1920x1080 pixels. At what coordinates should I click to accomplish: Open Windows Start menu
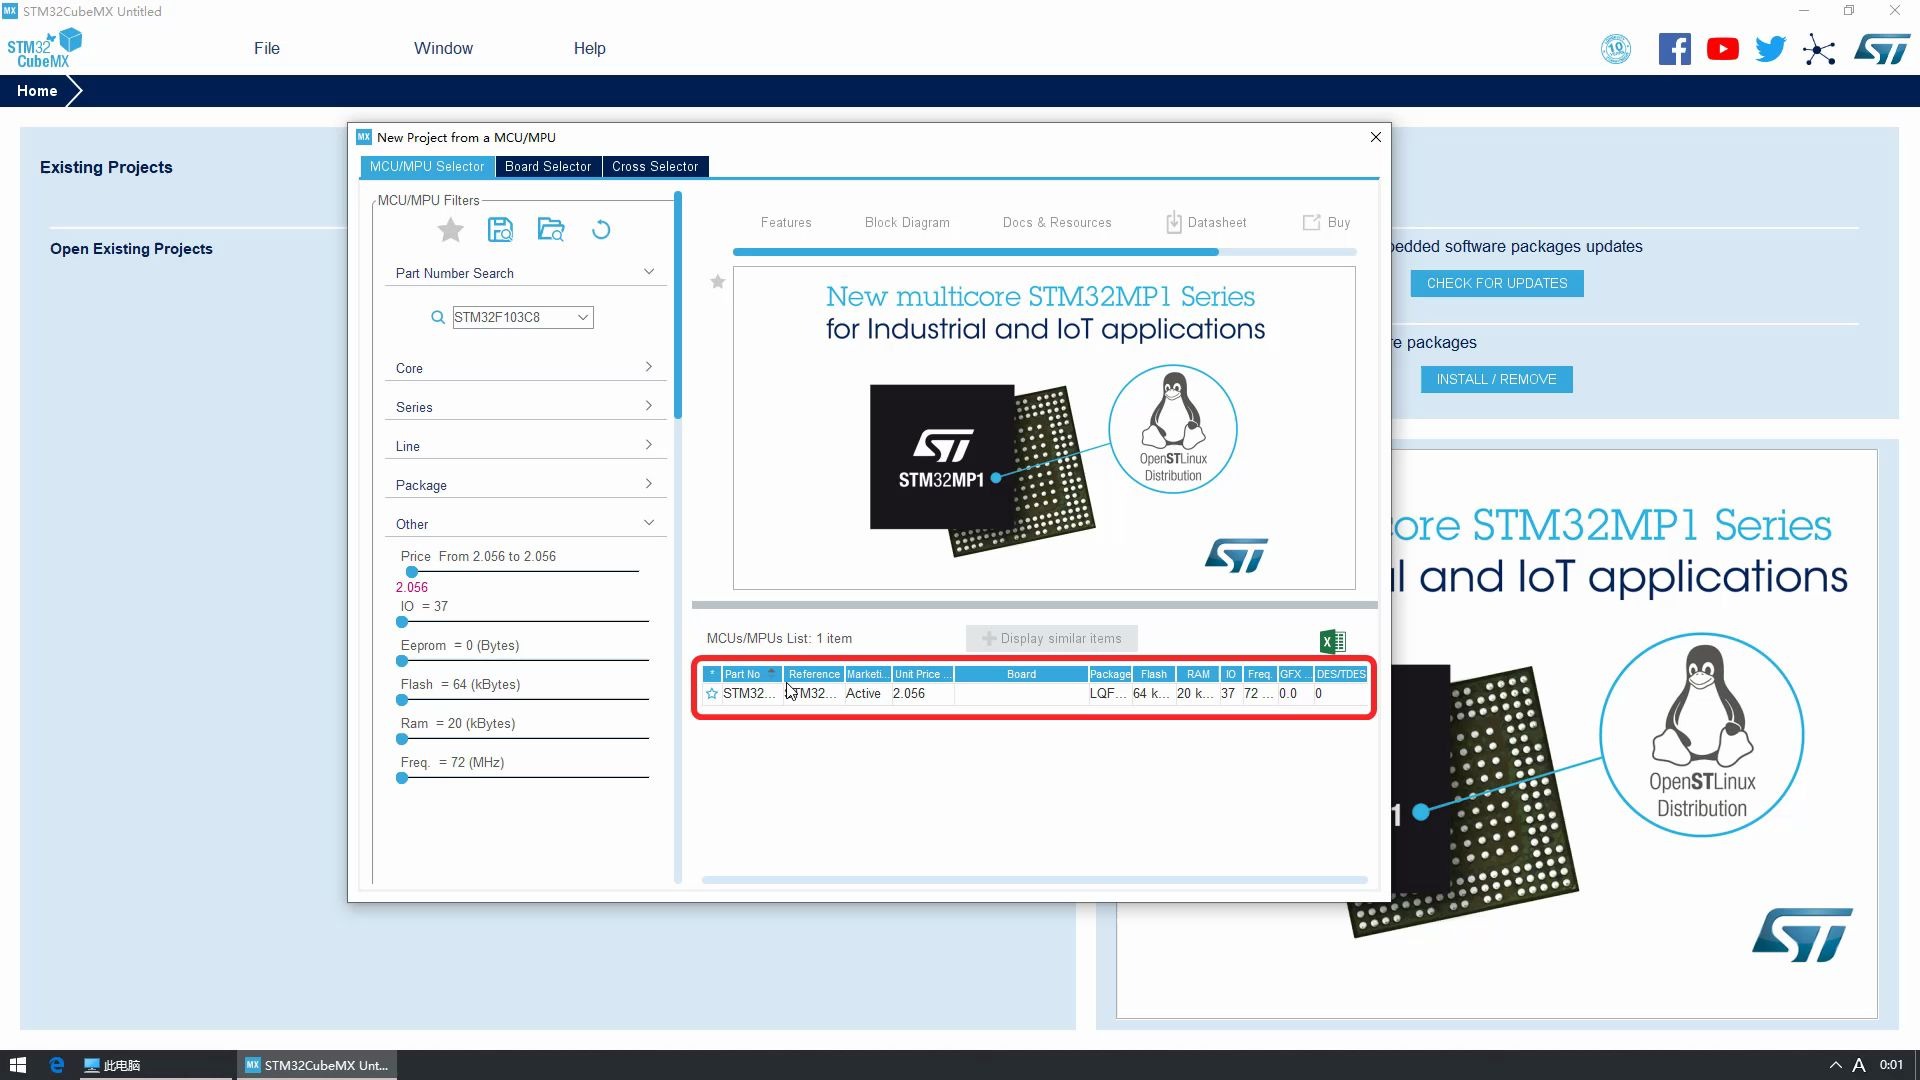tap(16, 1065)
